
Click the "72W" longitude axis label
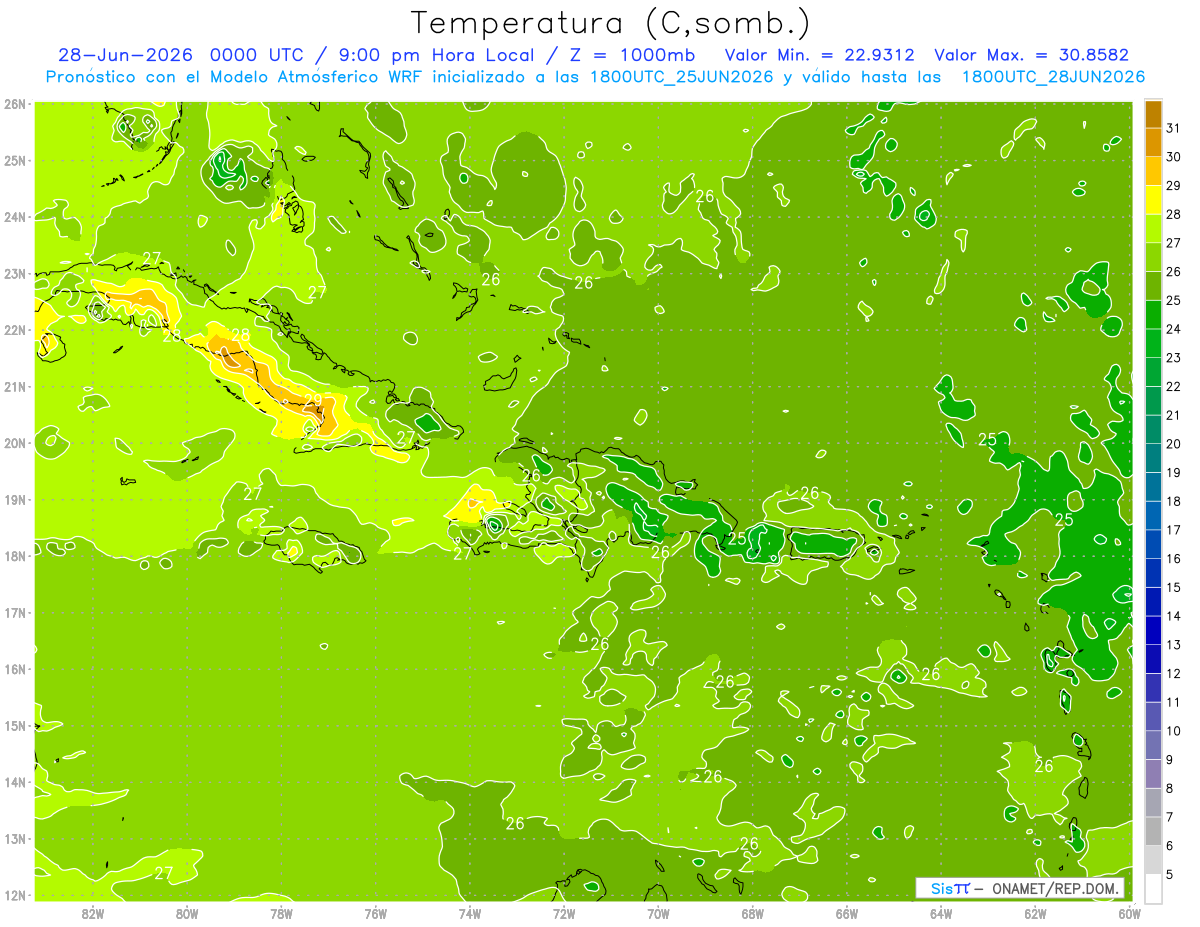click(564, 913)
